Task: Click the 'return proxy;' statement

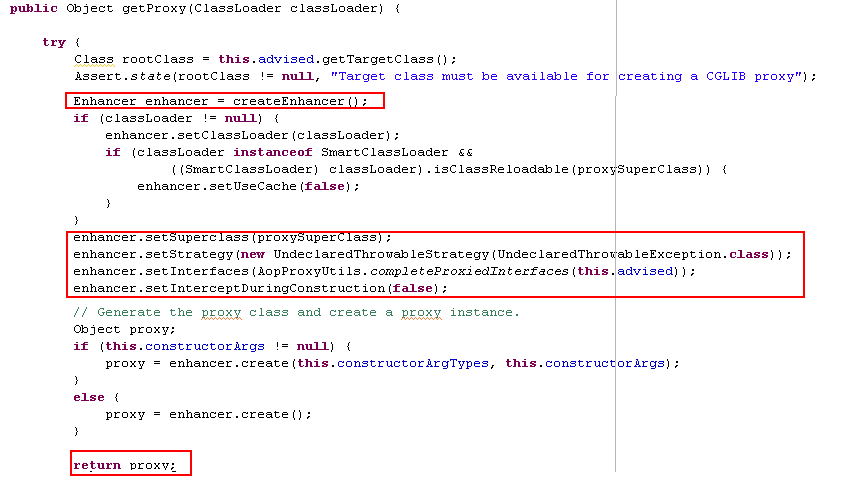Action: tap(125, 466)
